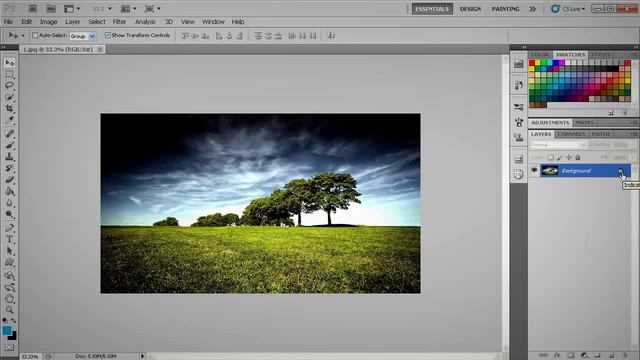
Task: Hide the Background layer with eye icon
Action: 534,171
